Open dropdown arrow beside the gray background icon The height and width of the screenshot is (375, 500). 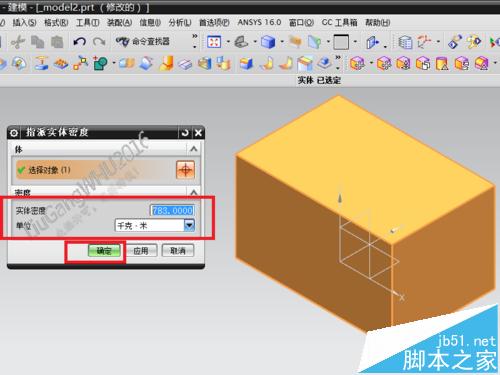click(x=355, y=42)
